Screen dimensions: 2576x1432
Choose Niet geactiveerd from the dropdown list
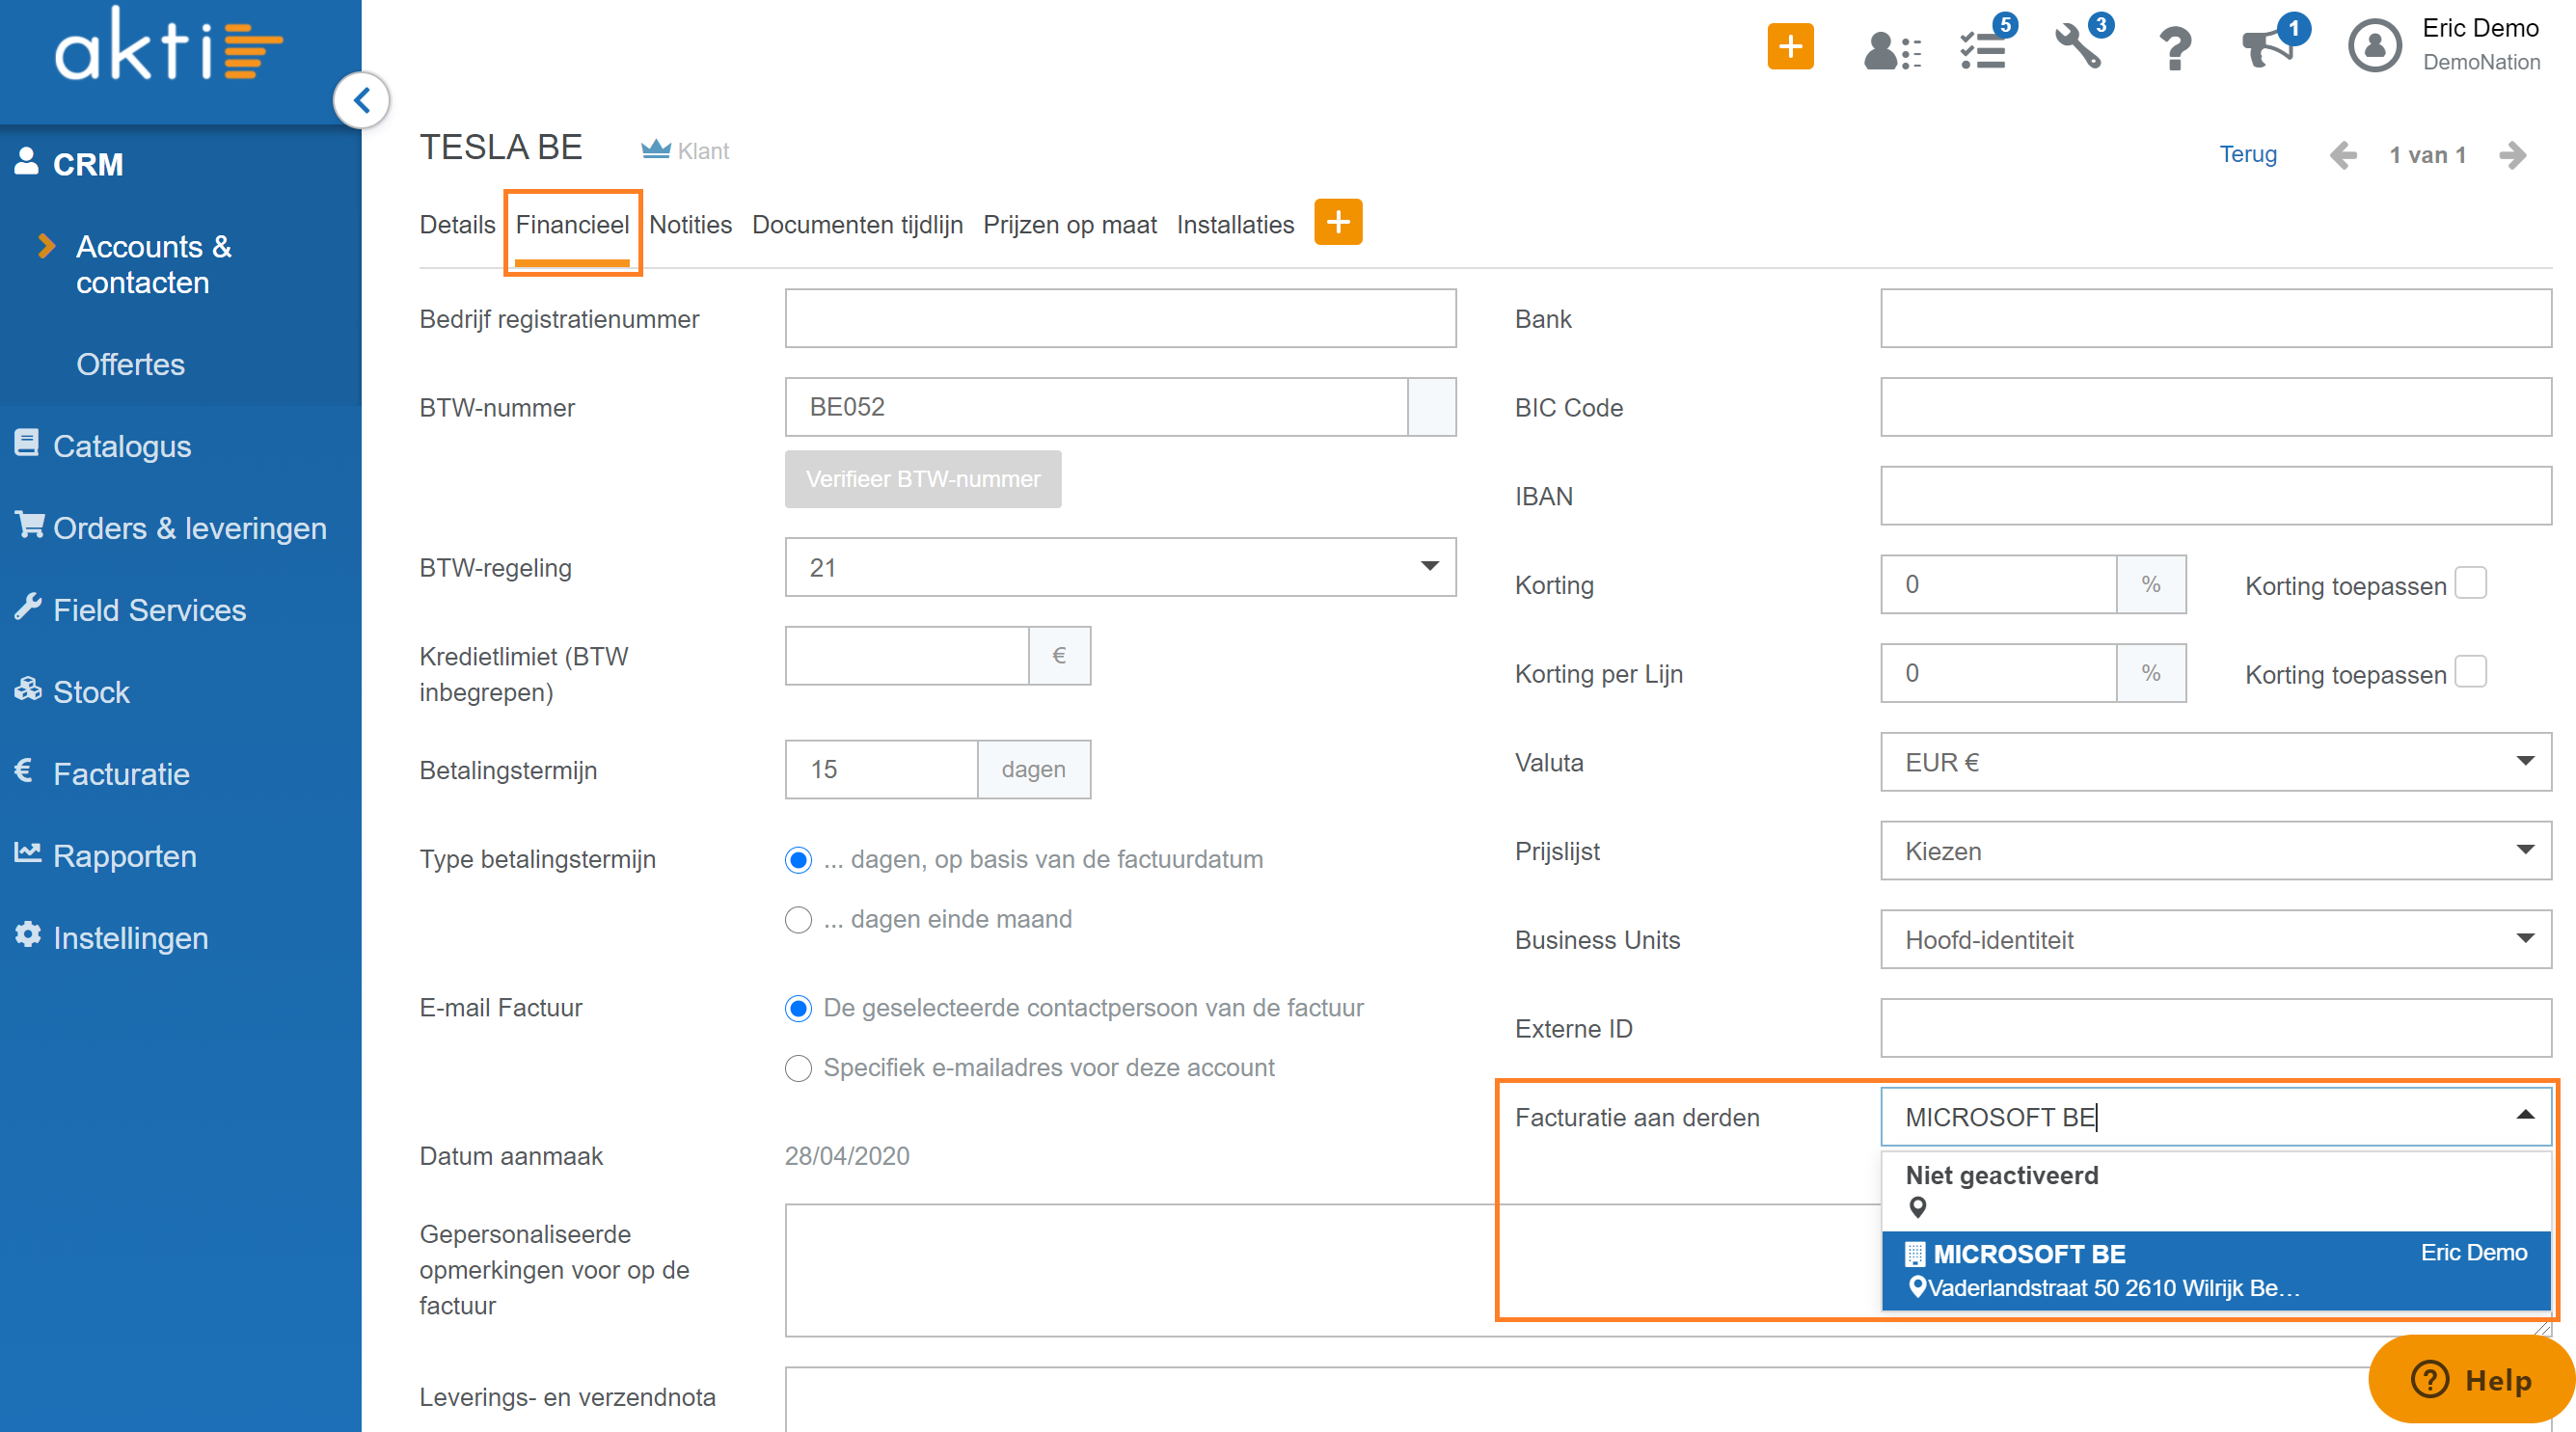click(2215, 1190)
